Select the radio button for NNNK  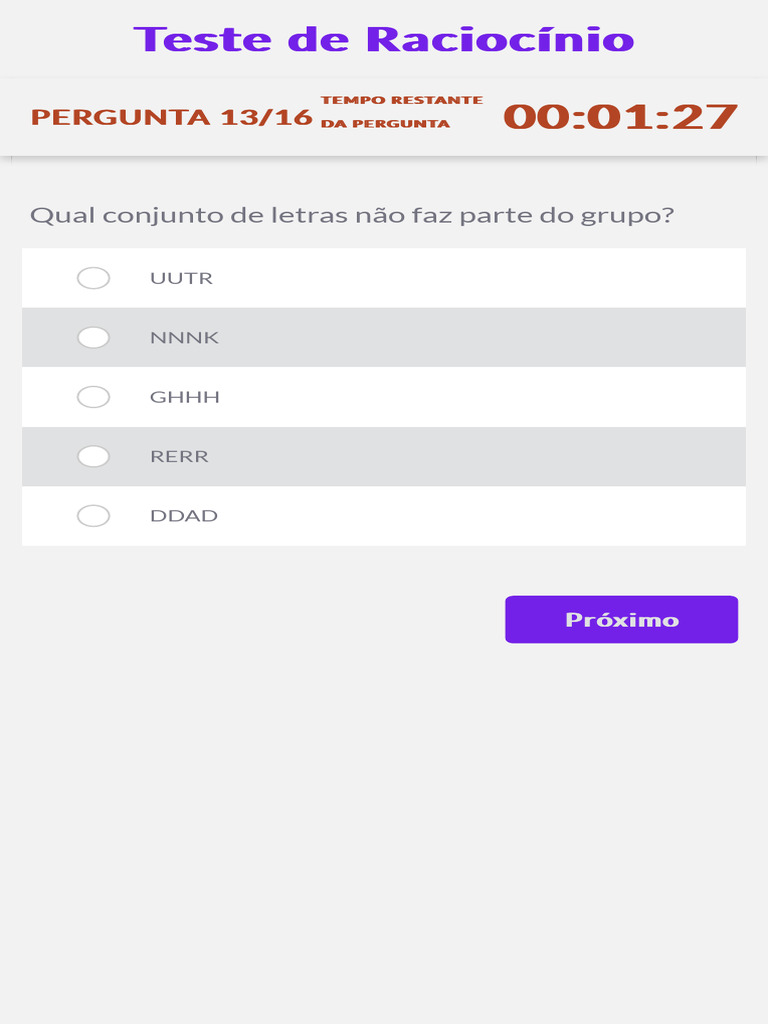click(x=94, y=338)
